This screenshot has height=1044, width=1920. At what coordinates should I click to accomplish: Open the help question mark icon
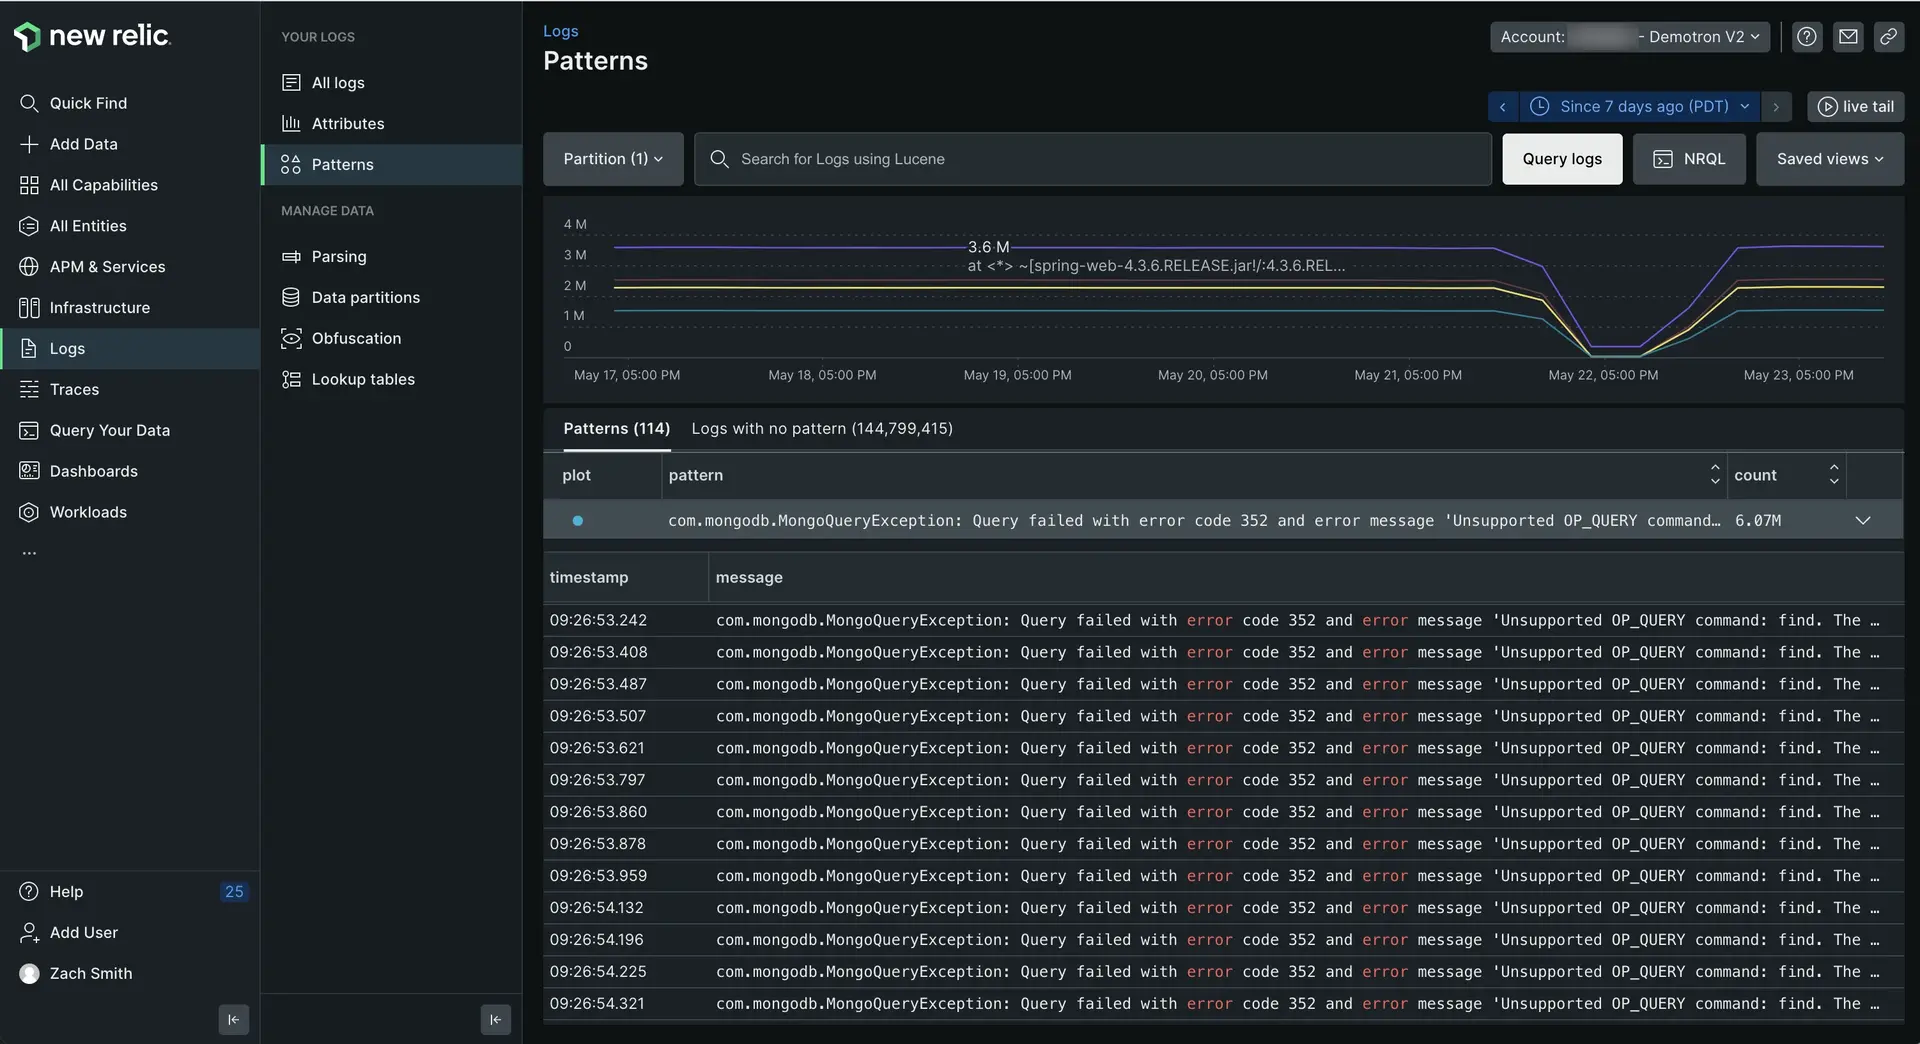tap(1806, 37)
